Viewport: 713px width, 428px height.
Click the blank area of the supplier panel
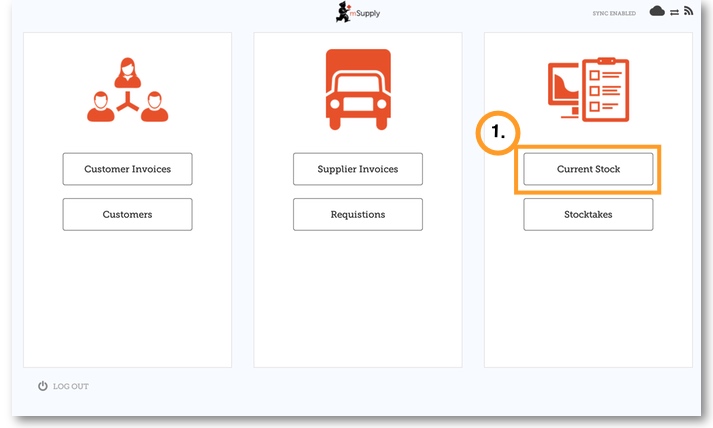click(x=357, y=300)
